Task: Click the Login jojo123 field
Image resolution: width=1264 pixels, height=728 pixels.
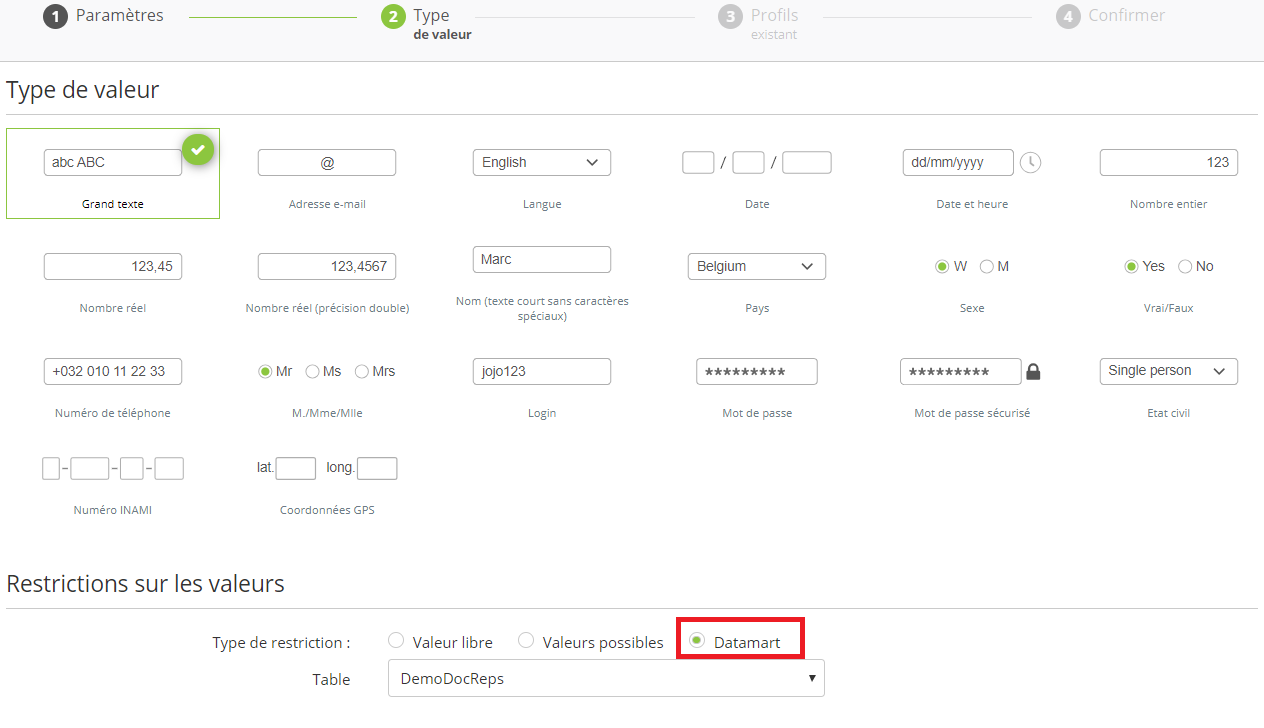Action: [x=541, y=372]
